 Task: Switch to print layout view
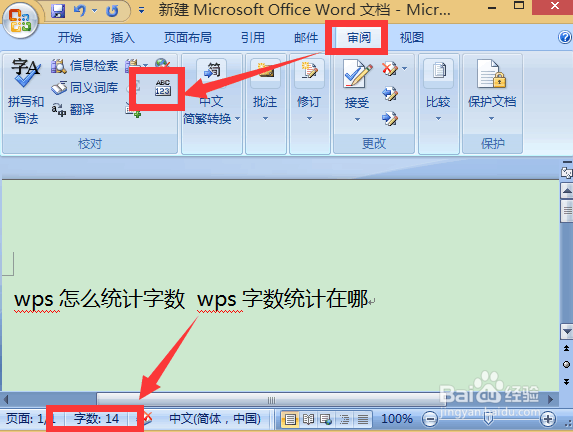pyautogui.click(x=290, y=419)
